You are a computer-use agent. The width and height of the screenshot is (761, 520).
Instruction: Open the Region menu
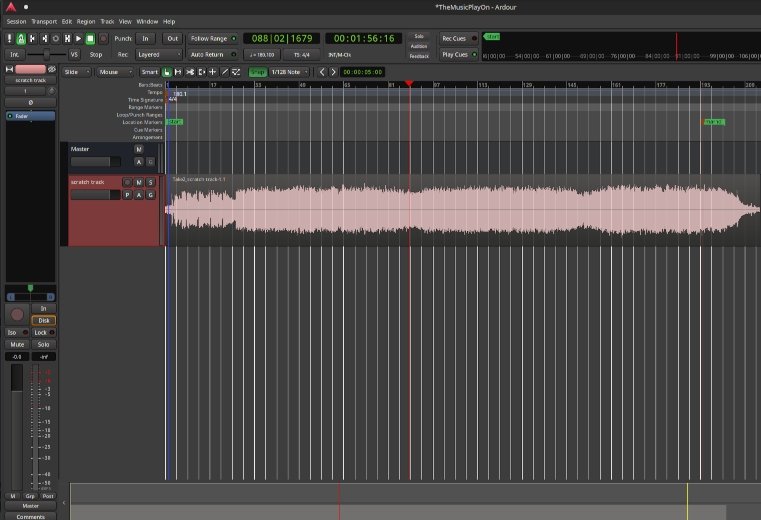[x=86, y=21]
